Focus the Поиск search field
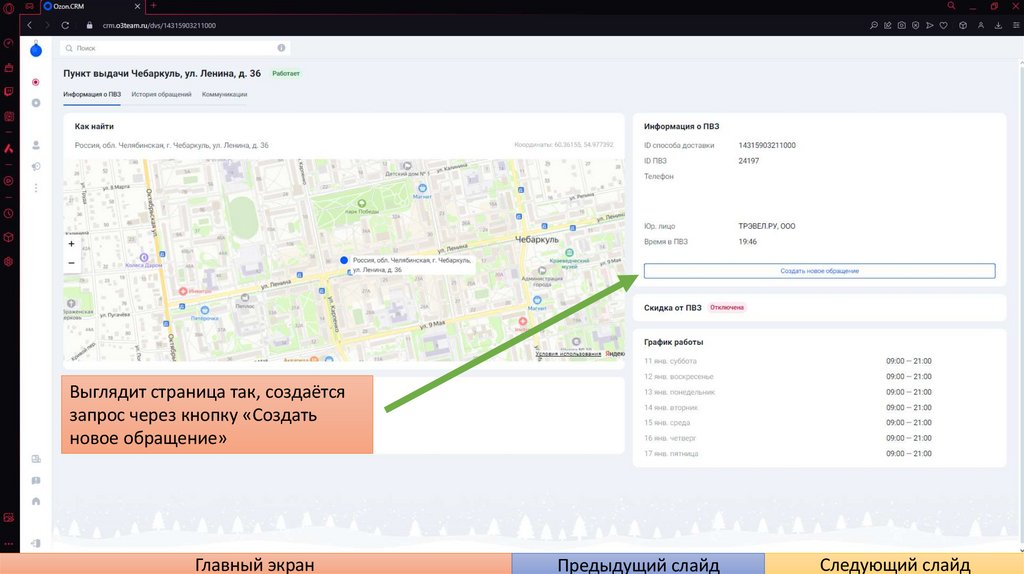Image resolution: width=1024 pixels, height=574 pixels. pos(175,48)
